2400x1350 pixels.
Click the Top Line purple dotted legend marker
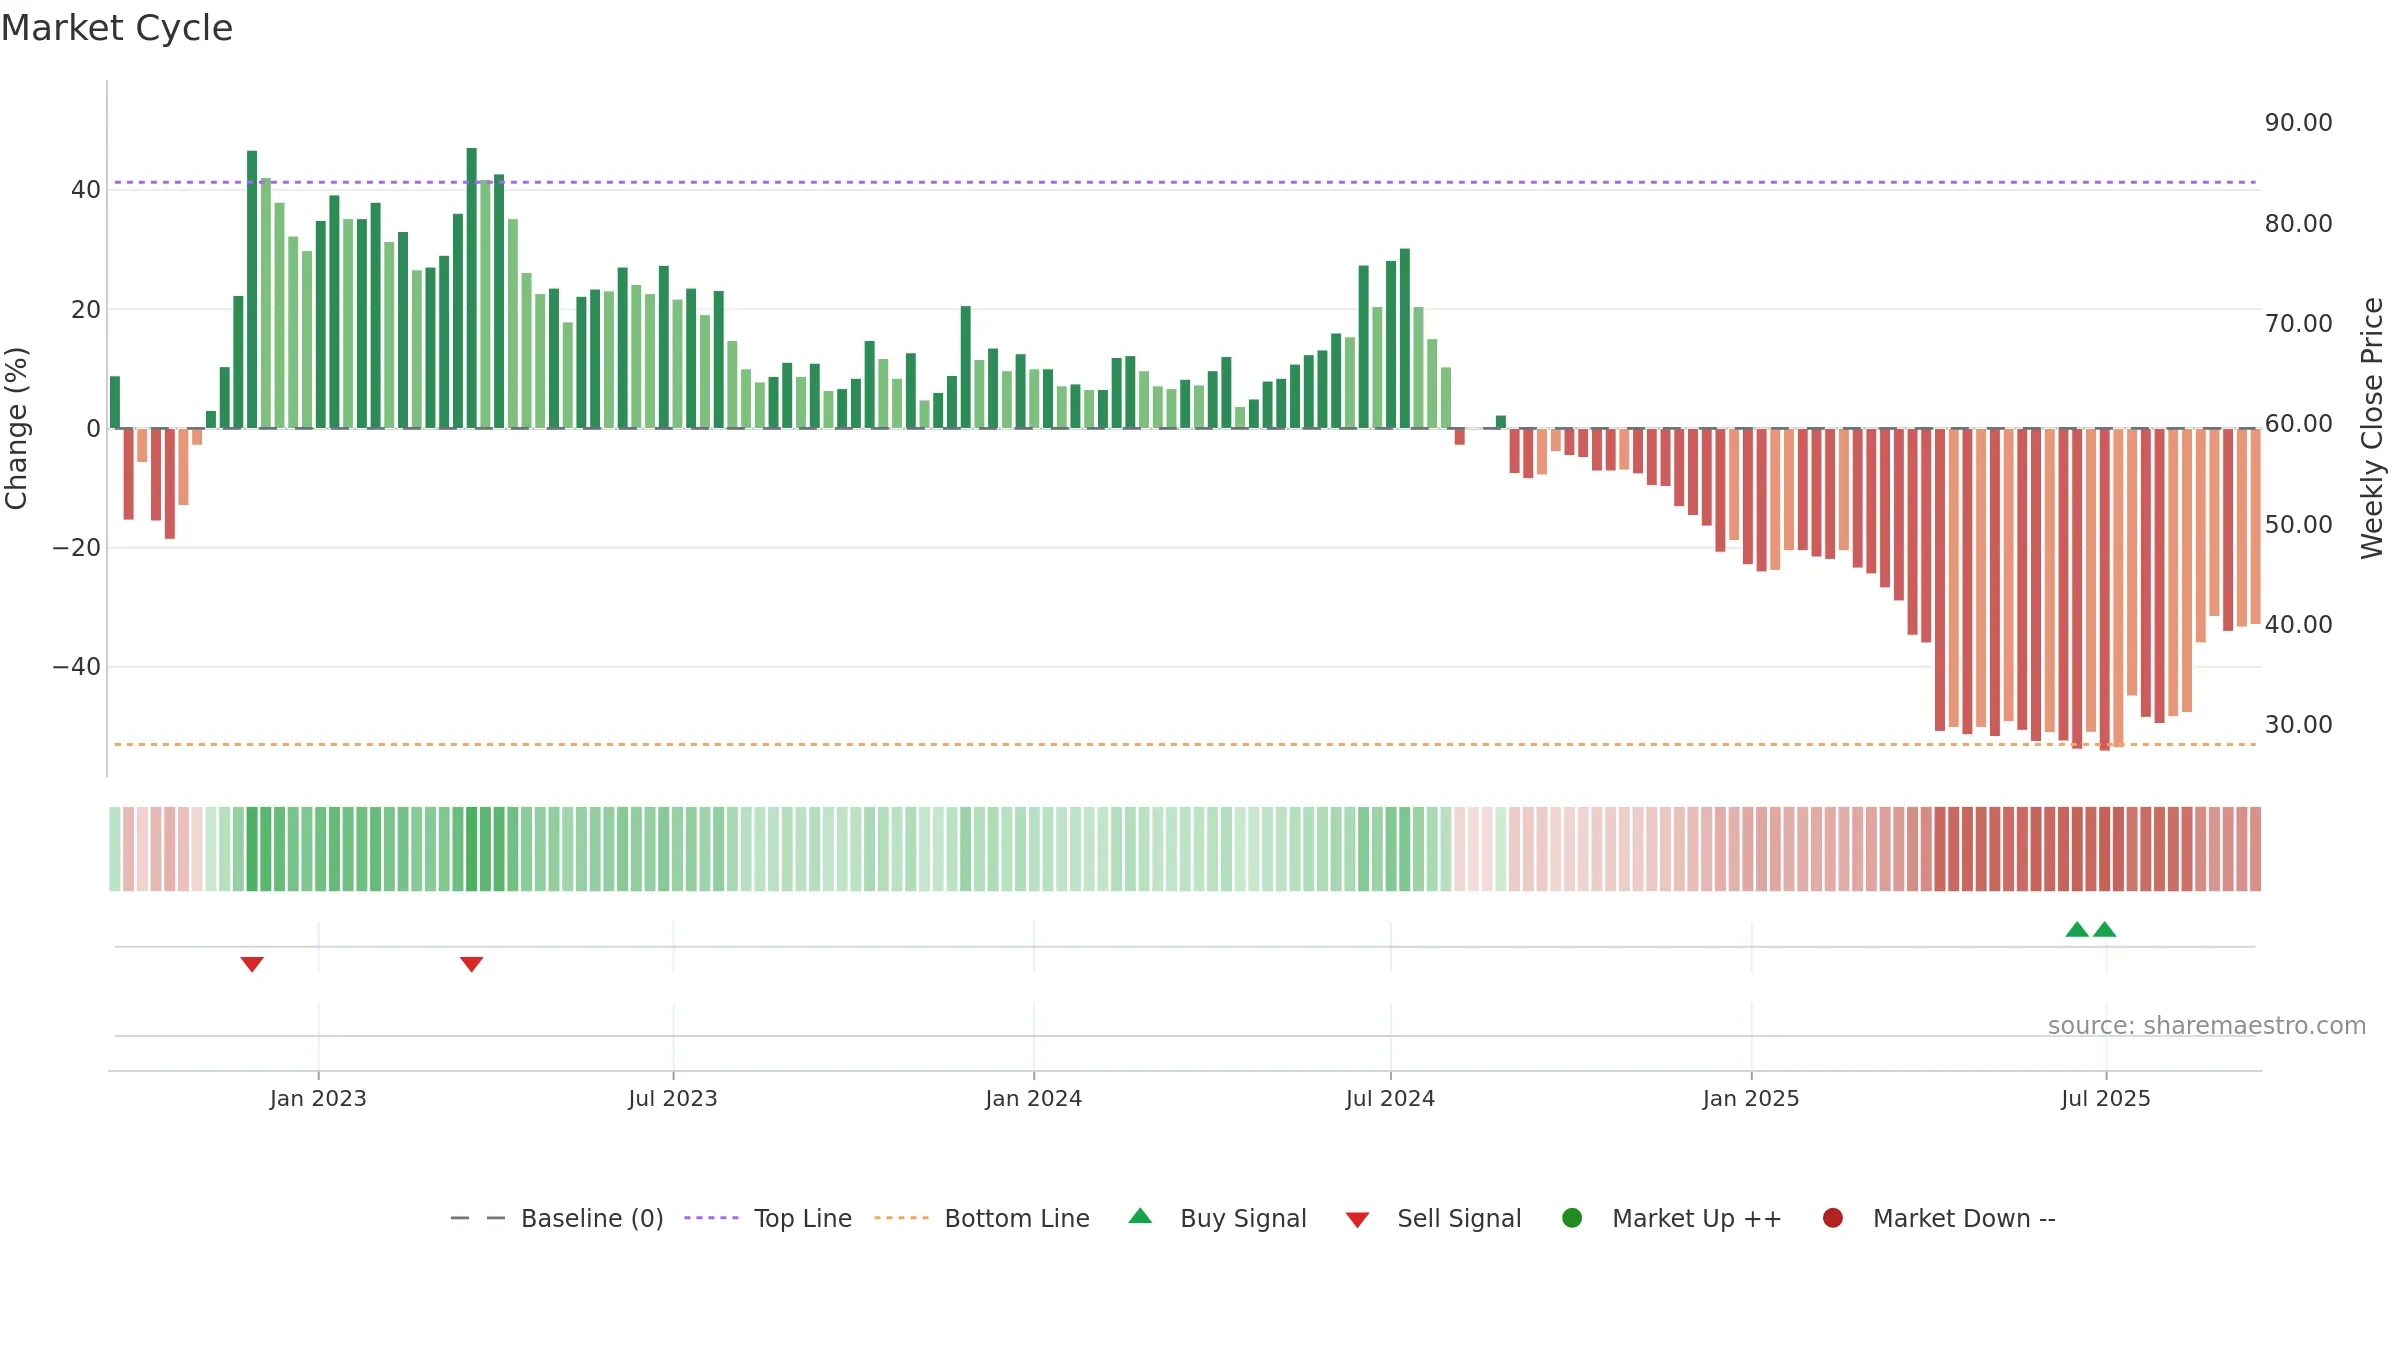tap(711, 1218)
